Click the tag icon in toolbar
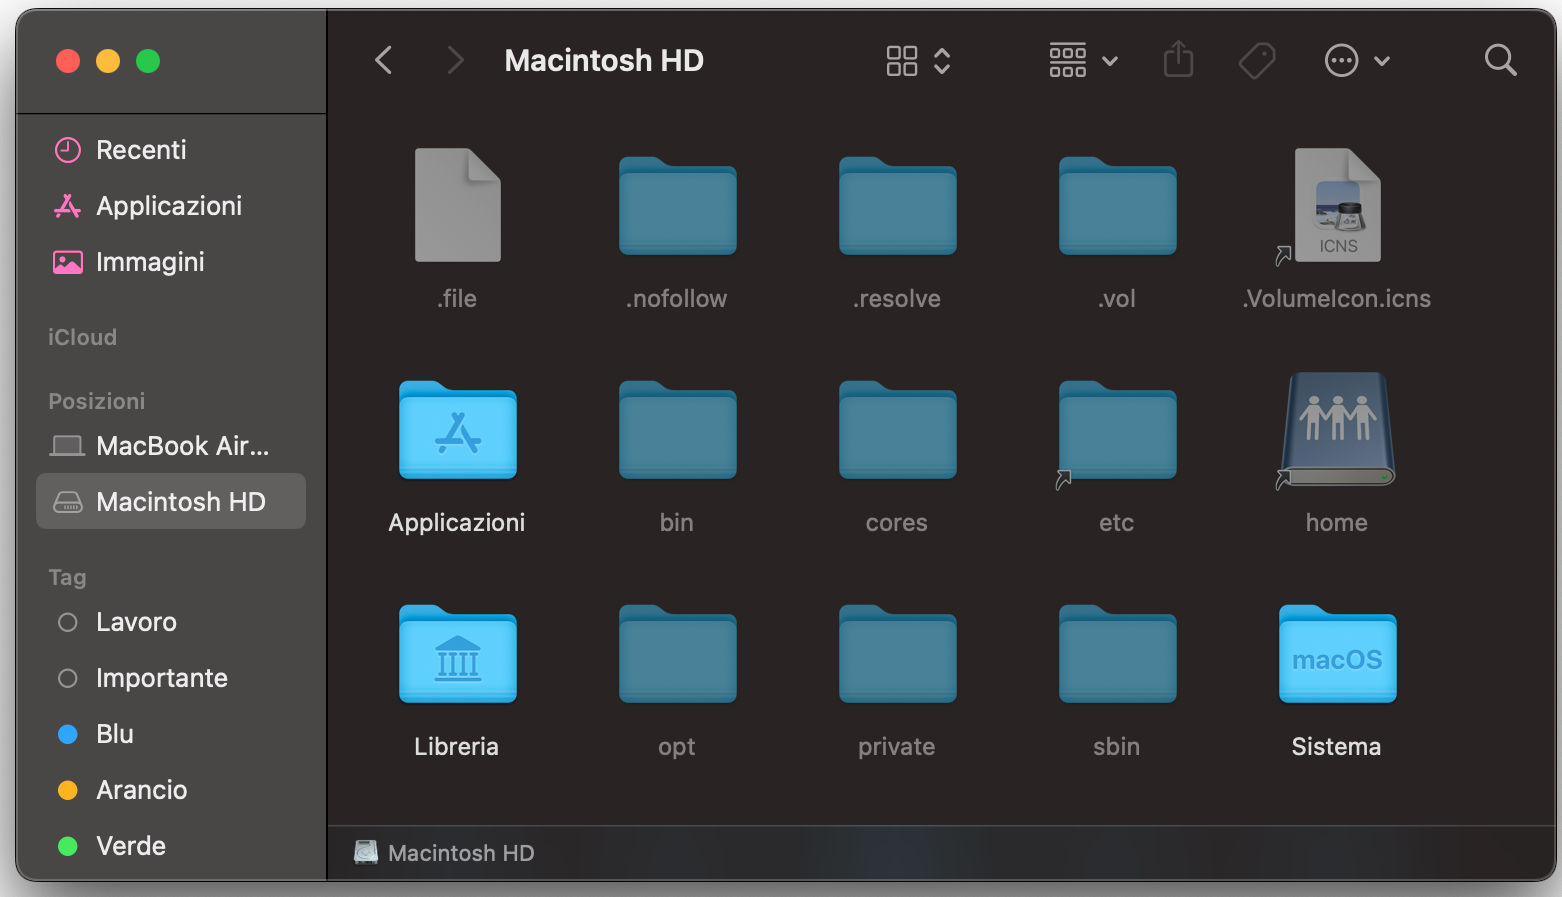 point(1256,61)
